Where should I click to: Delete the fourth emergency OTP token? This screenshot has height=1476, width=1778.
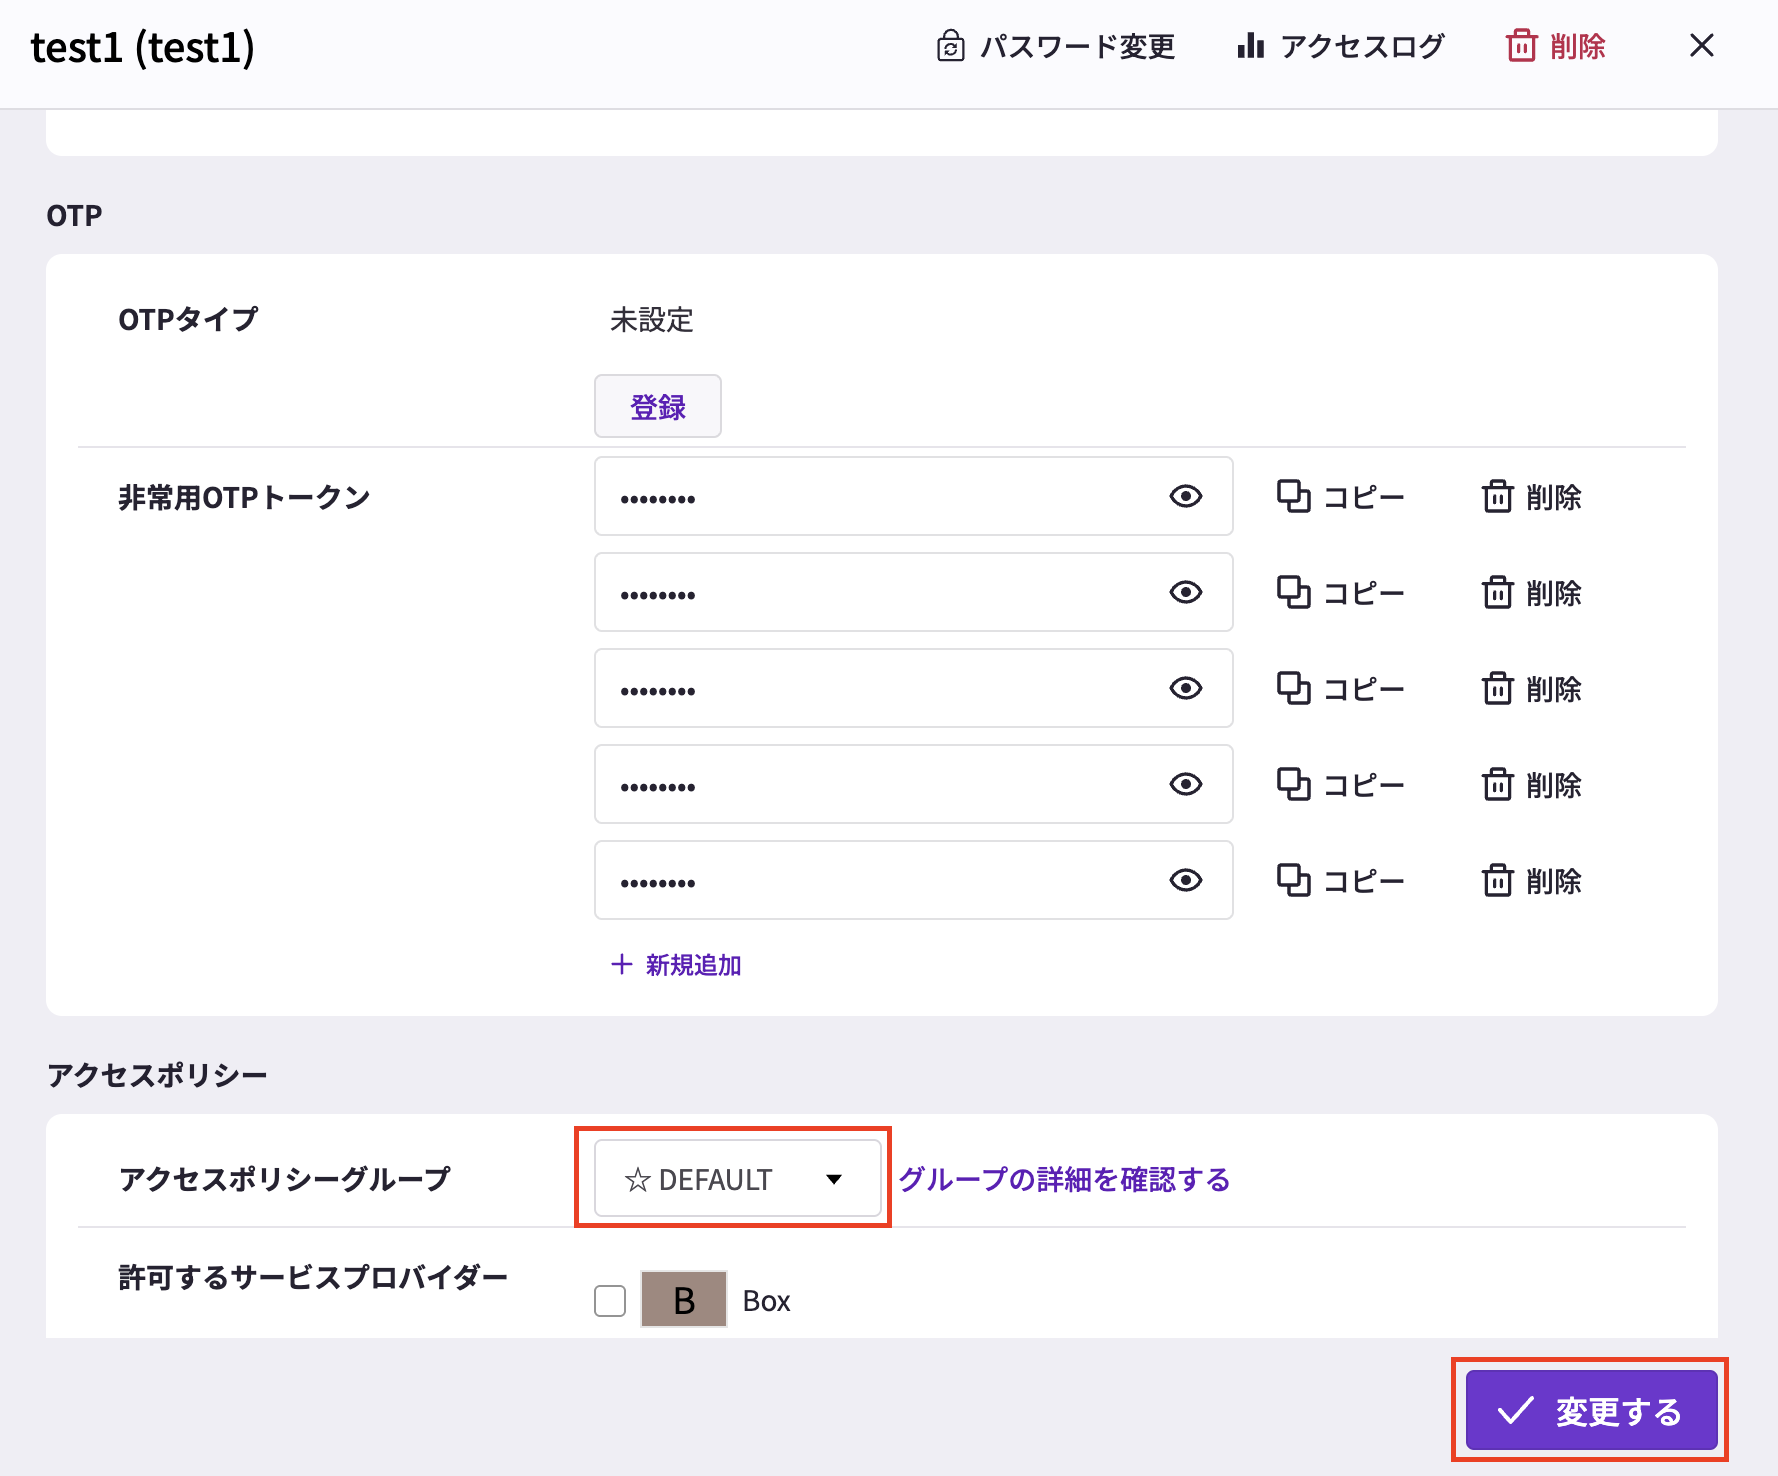[1531, 785]
